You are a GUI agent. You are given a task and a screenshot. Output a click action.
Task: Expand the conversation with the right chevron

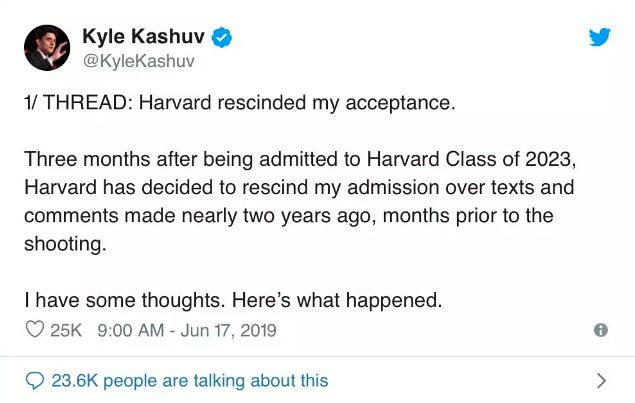click(x=600, y=380)
